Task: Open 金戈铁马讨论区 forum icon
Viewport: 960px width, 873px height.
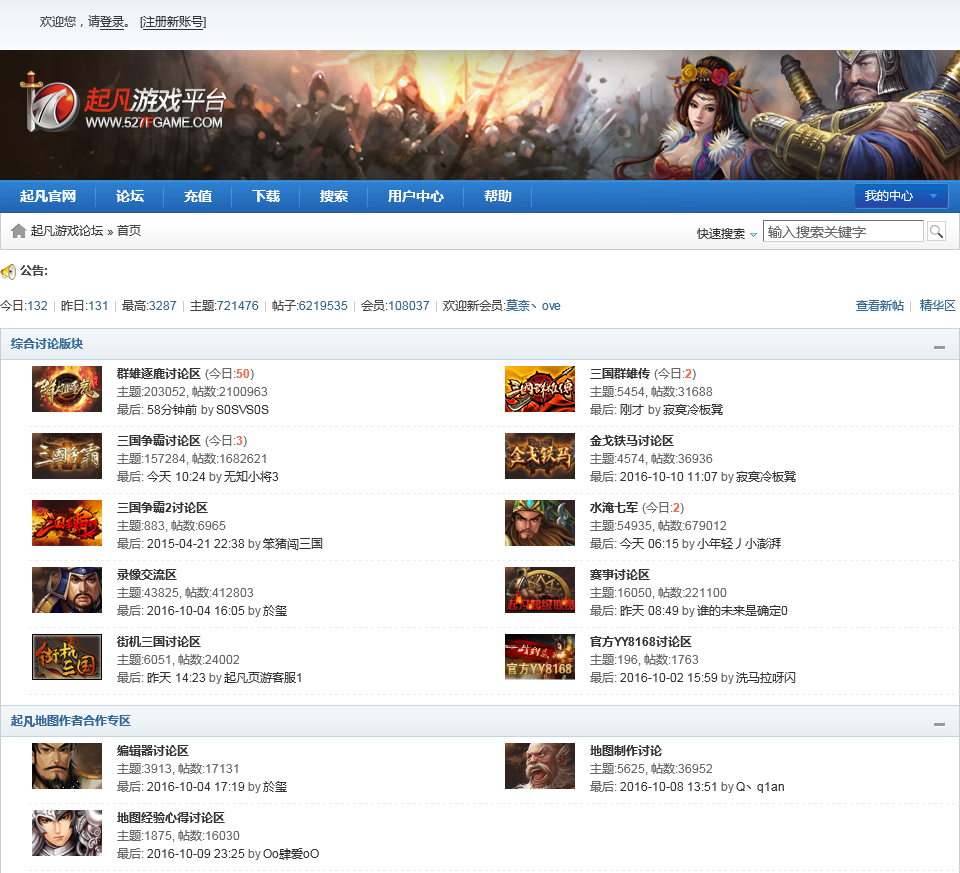Action: [540, 456]
